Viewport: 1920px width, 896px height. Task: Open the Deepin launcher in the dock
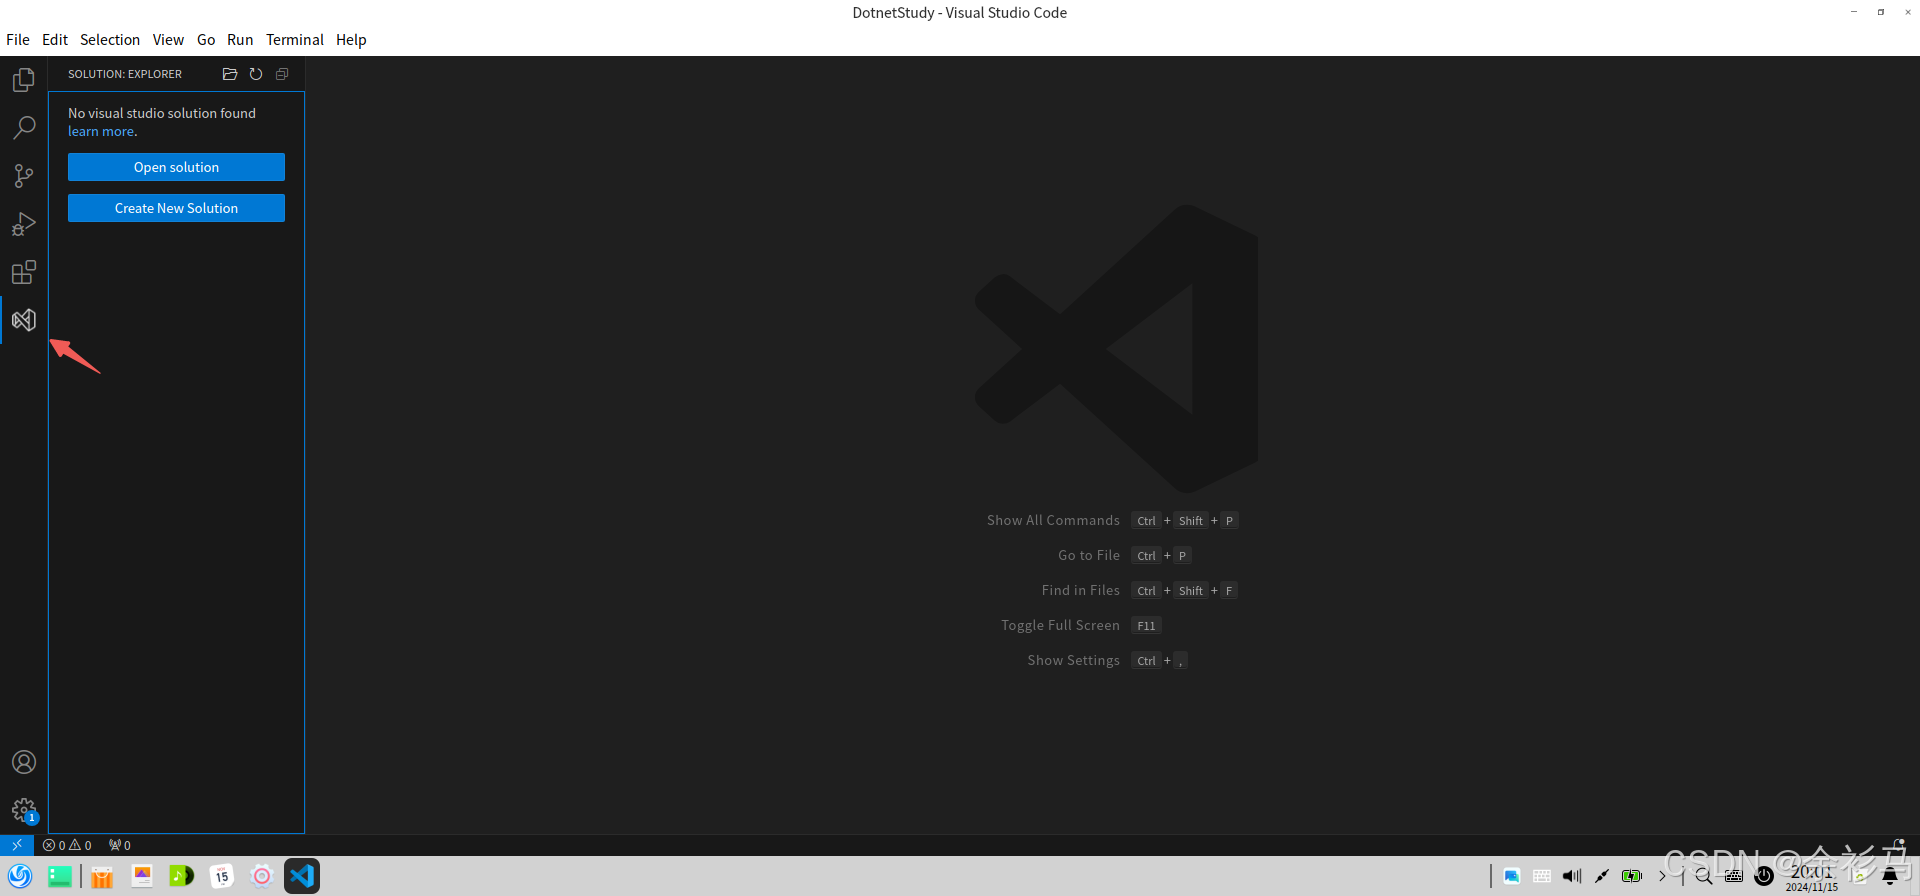(x=20, y=876)
